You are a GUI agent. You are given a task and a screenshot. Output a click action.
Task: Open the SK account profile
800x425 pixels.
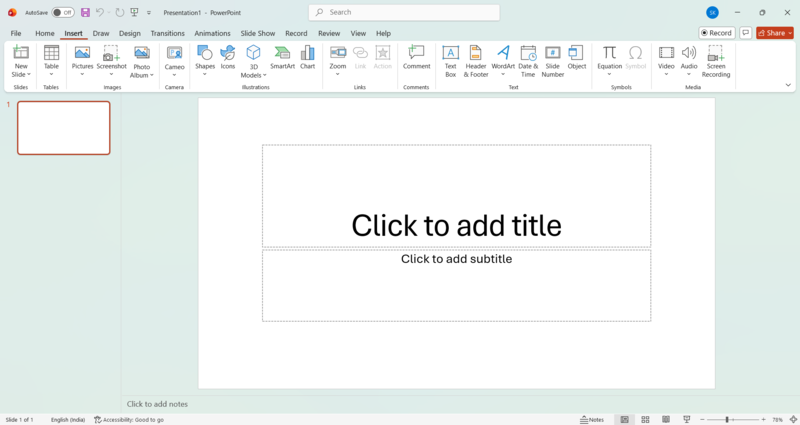pos(712,13)
